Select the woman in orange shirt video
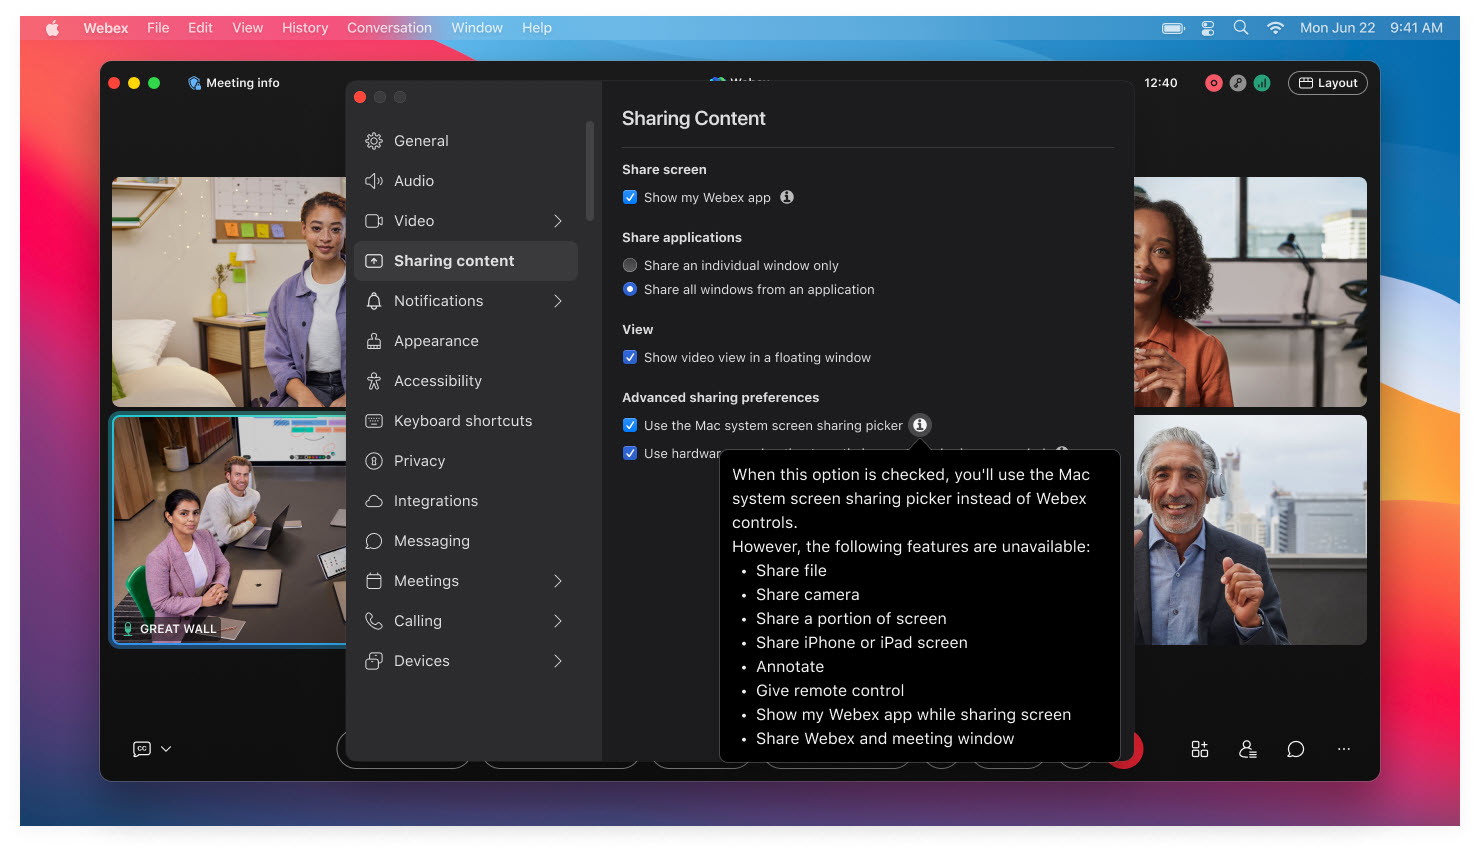 (x=1250, y=292)
